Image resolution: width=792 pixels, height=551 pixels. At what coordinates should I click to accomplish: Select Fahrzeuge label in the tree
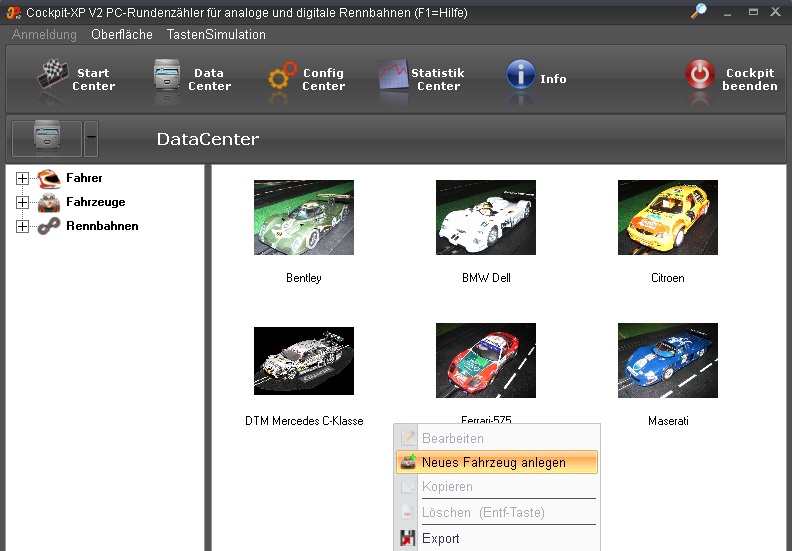pos(95,202)
